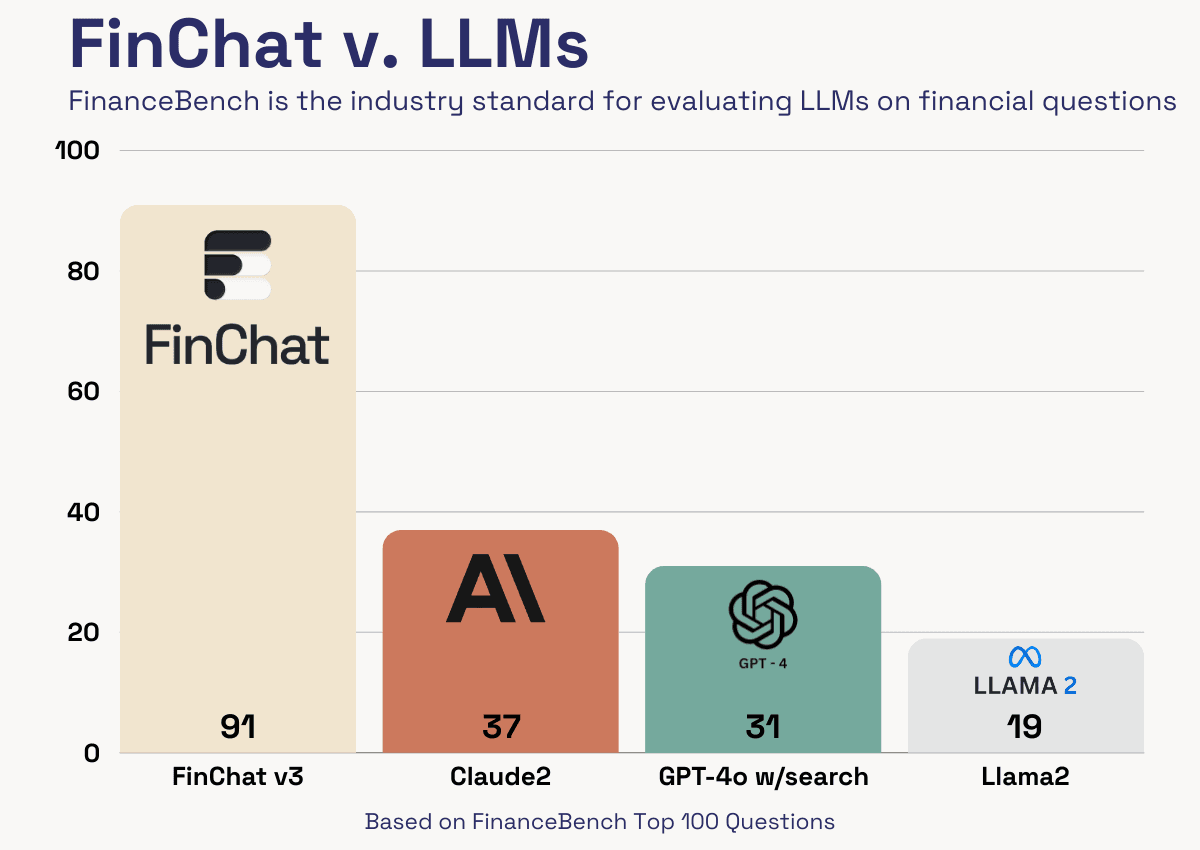The width and height of the screenshot is (1200, 850).
Task: Click the Meta infinity logo
Action: coord(1025,657)
